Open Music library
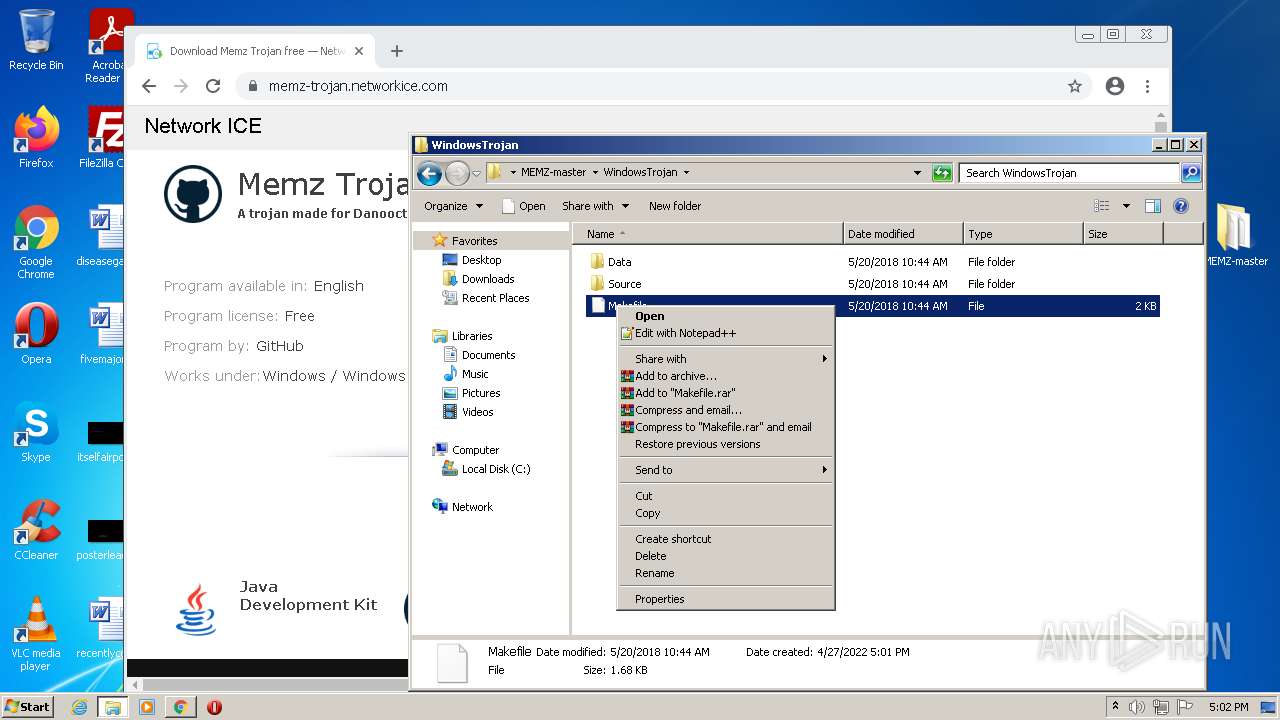 click(475, 374)
